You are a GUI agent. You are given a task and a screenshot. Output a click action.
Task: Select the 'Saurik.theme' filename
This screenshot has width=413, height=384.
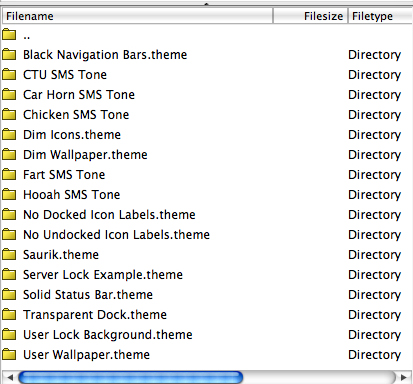(61, 255)
